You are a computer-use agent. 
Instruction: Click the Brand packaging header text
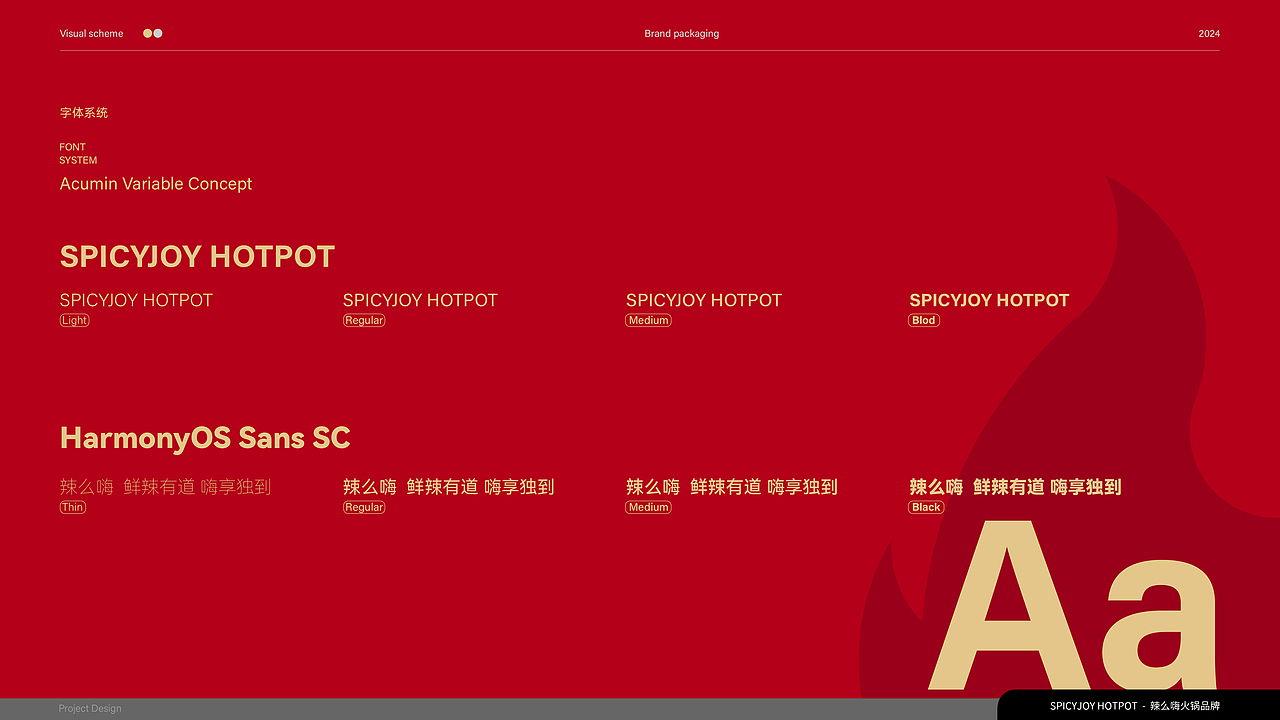click(x=682, y=33)
